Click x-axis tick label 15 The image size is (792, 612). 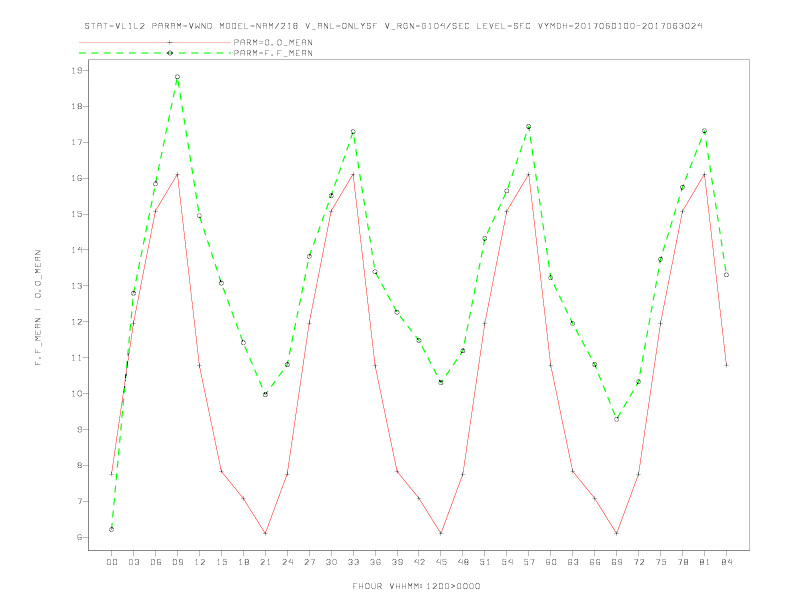tap(221, 562)
